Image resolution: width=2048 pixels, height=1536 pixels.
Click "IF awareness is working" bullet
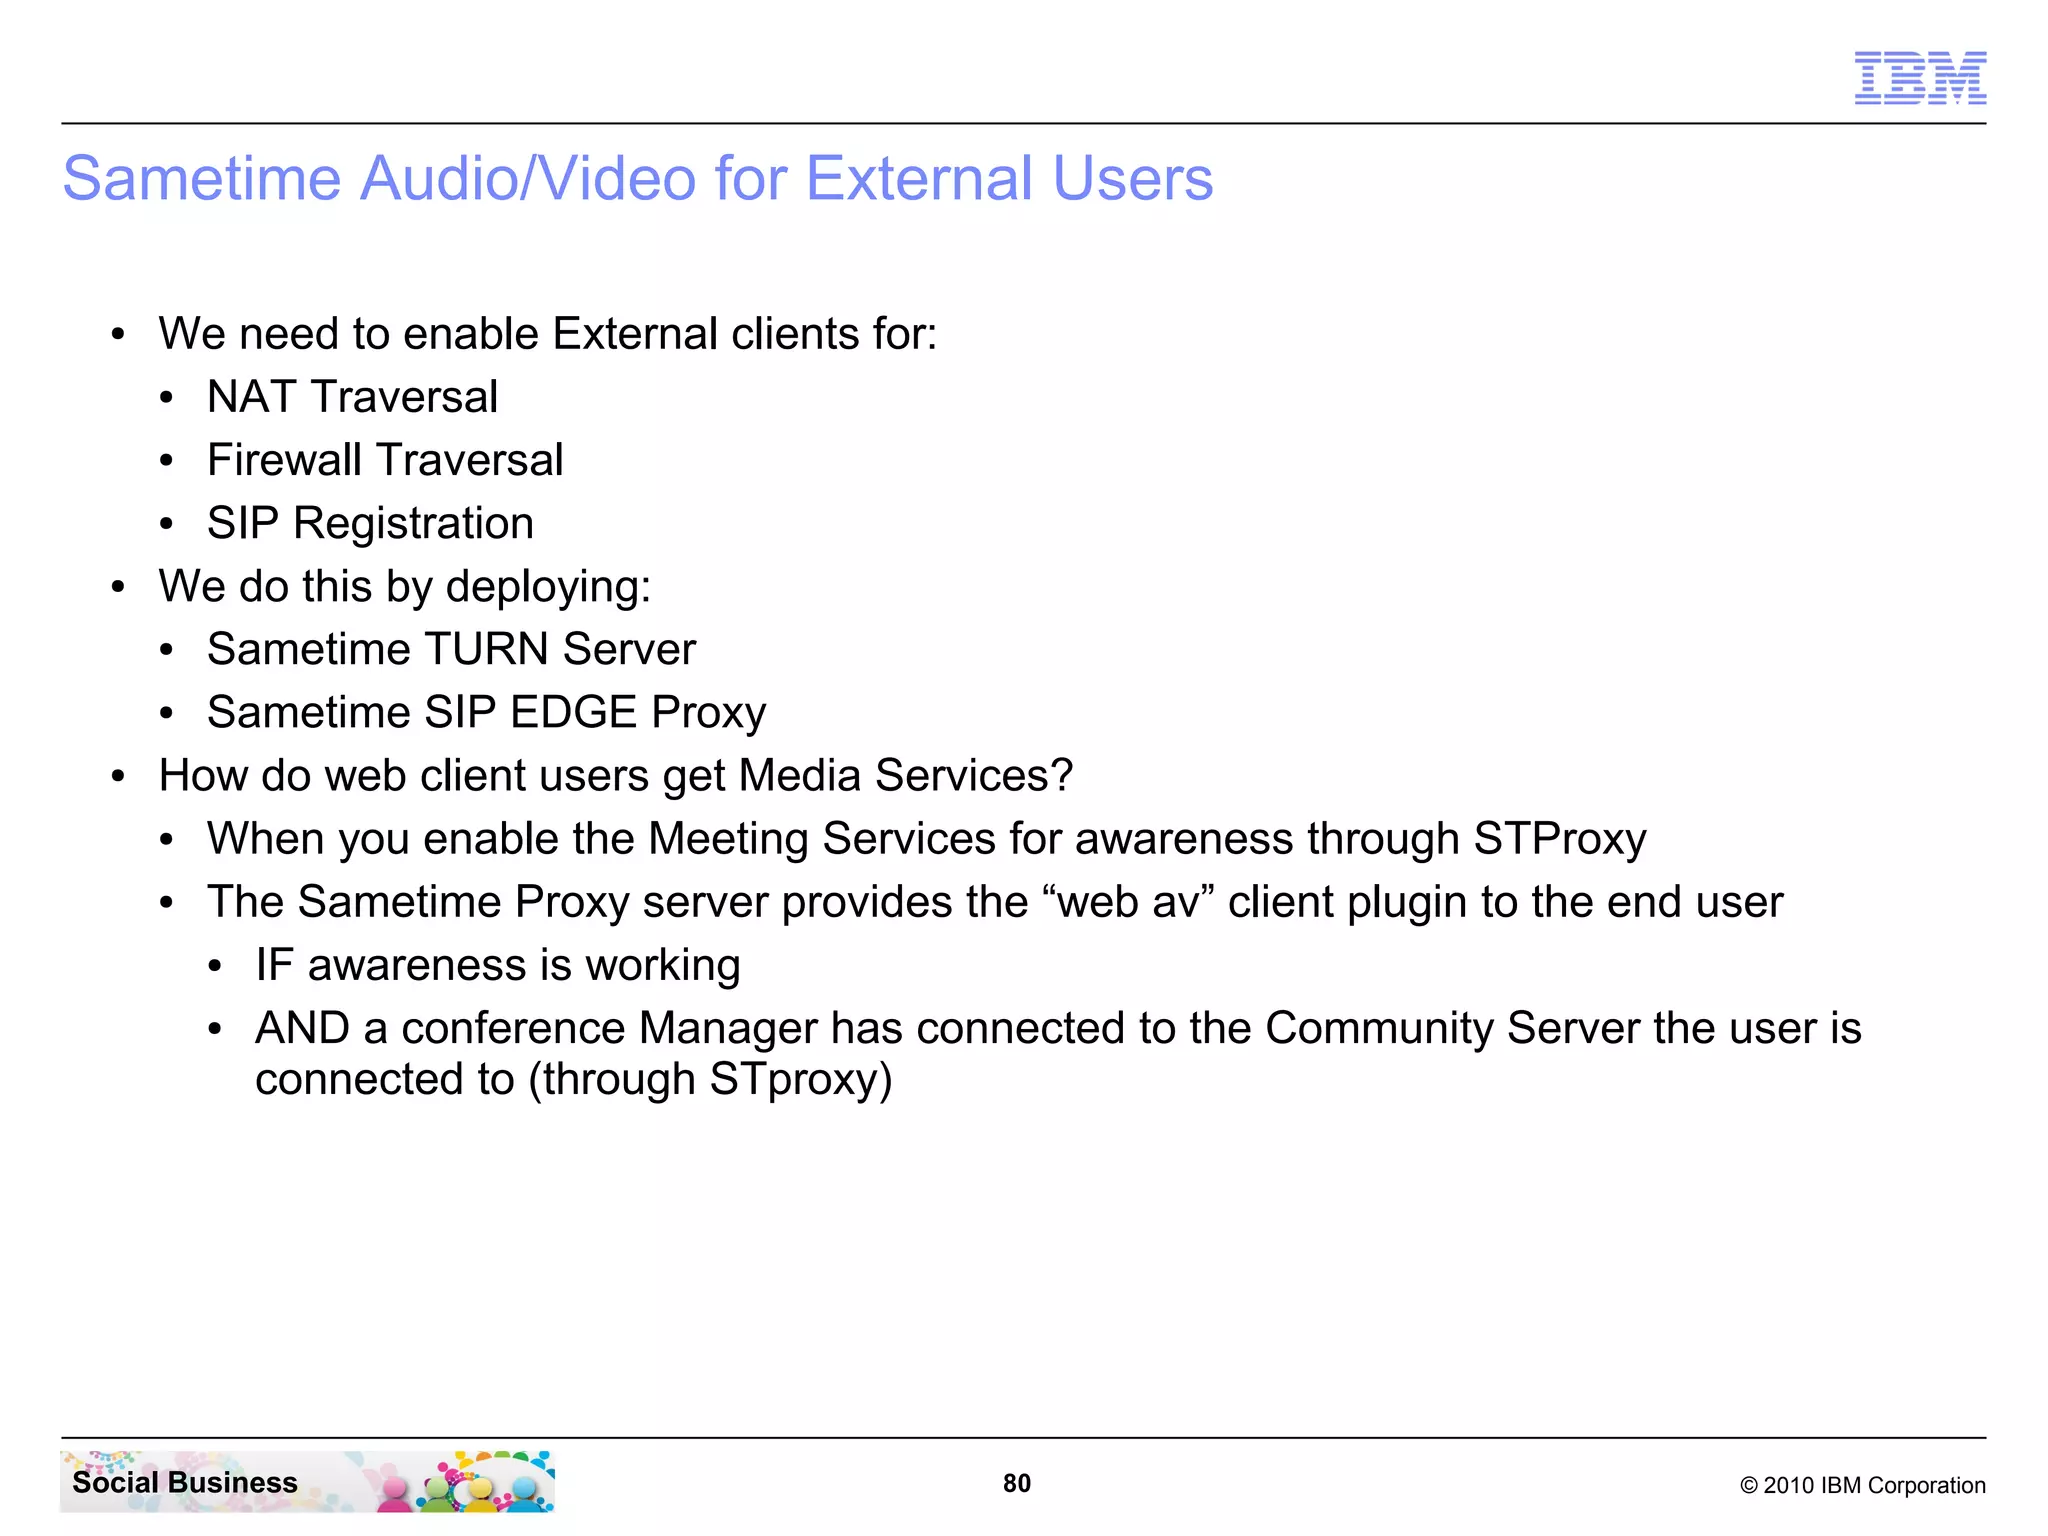pyautogui.click(x=498, y=965)
